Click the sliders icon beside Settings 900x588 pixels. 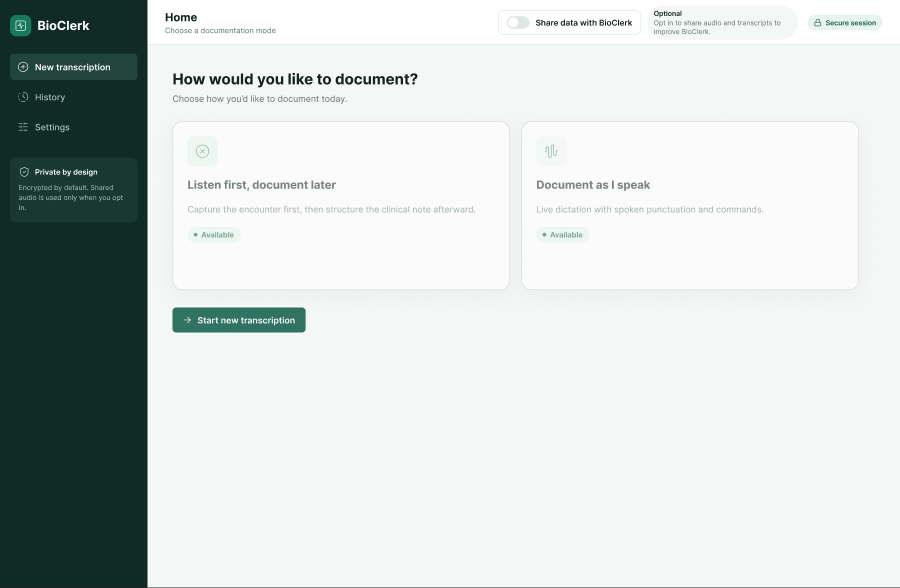23,127
